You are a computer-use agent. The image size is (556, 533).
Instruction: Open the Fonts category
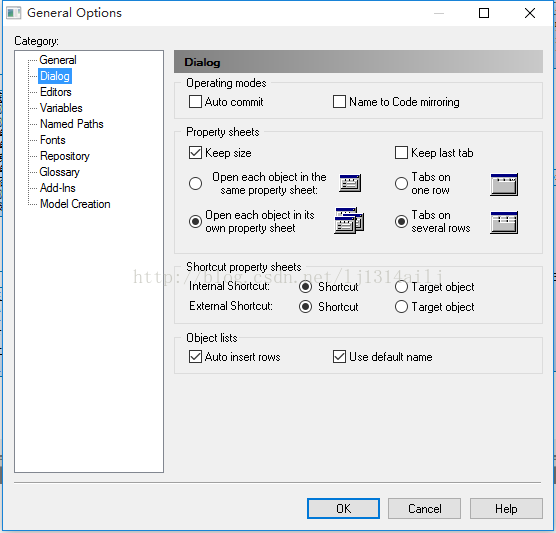click(52, 140)
